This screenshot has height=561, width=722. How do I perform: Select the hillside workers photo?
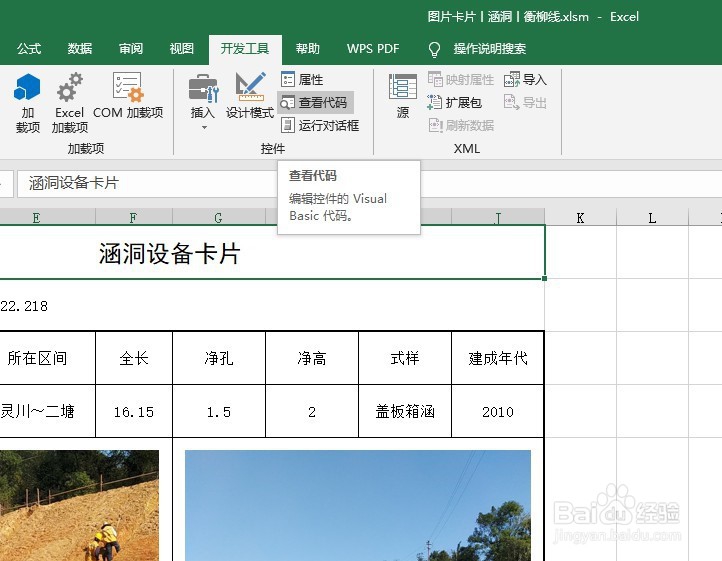[79, 506]
